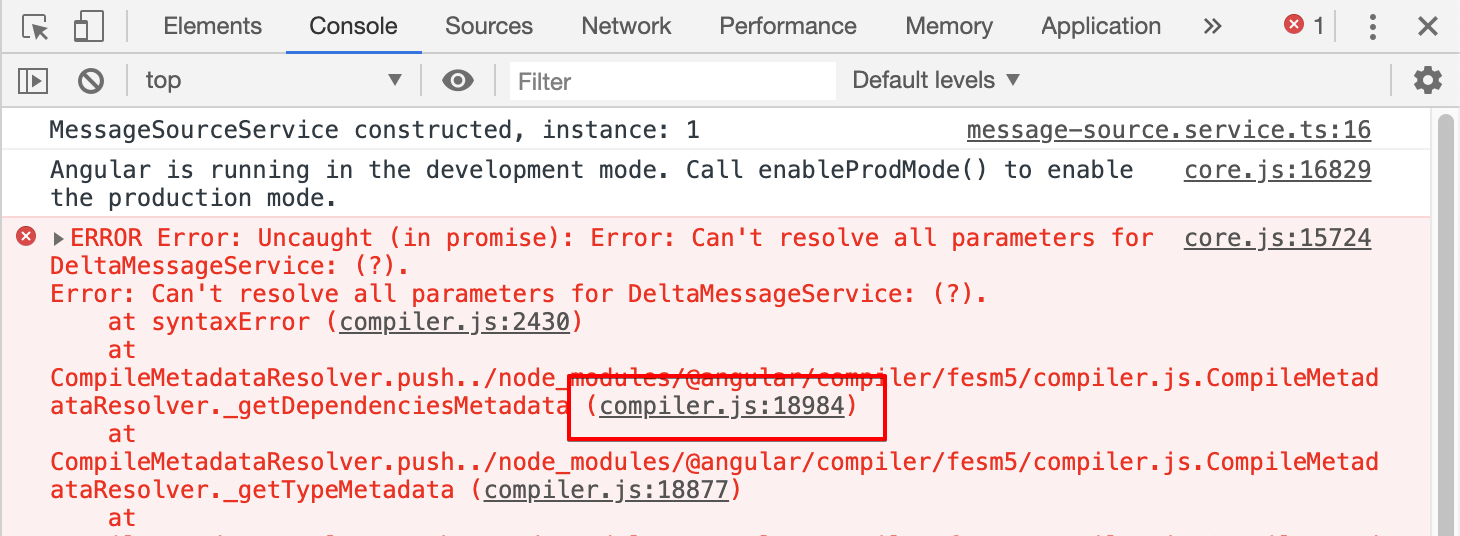Open the compiler.js:18984 source link

722,406
